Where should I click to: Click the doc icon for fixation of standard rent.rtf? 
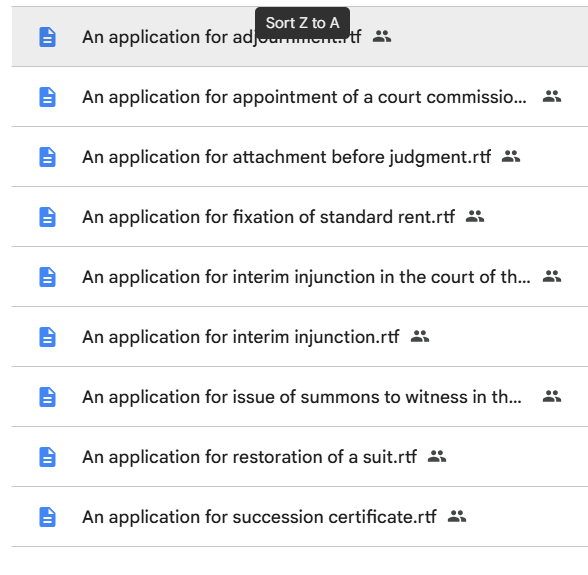coord(48,217)
